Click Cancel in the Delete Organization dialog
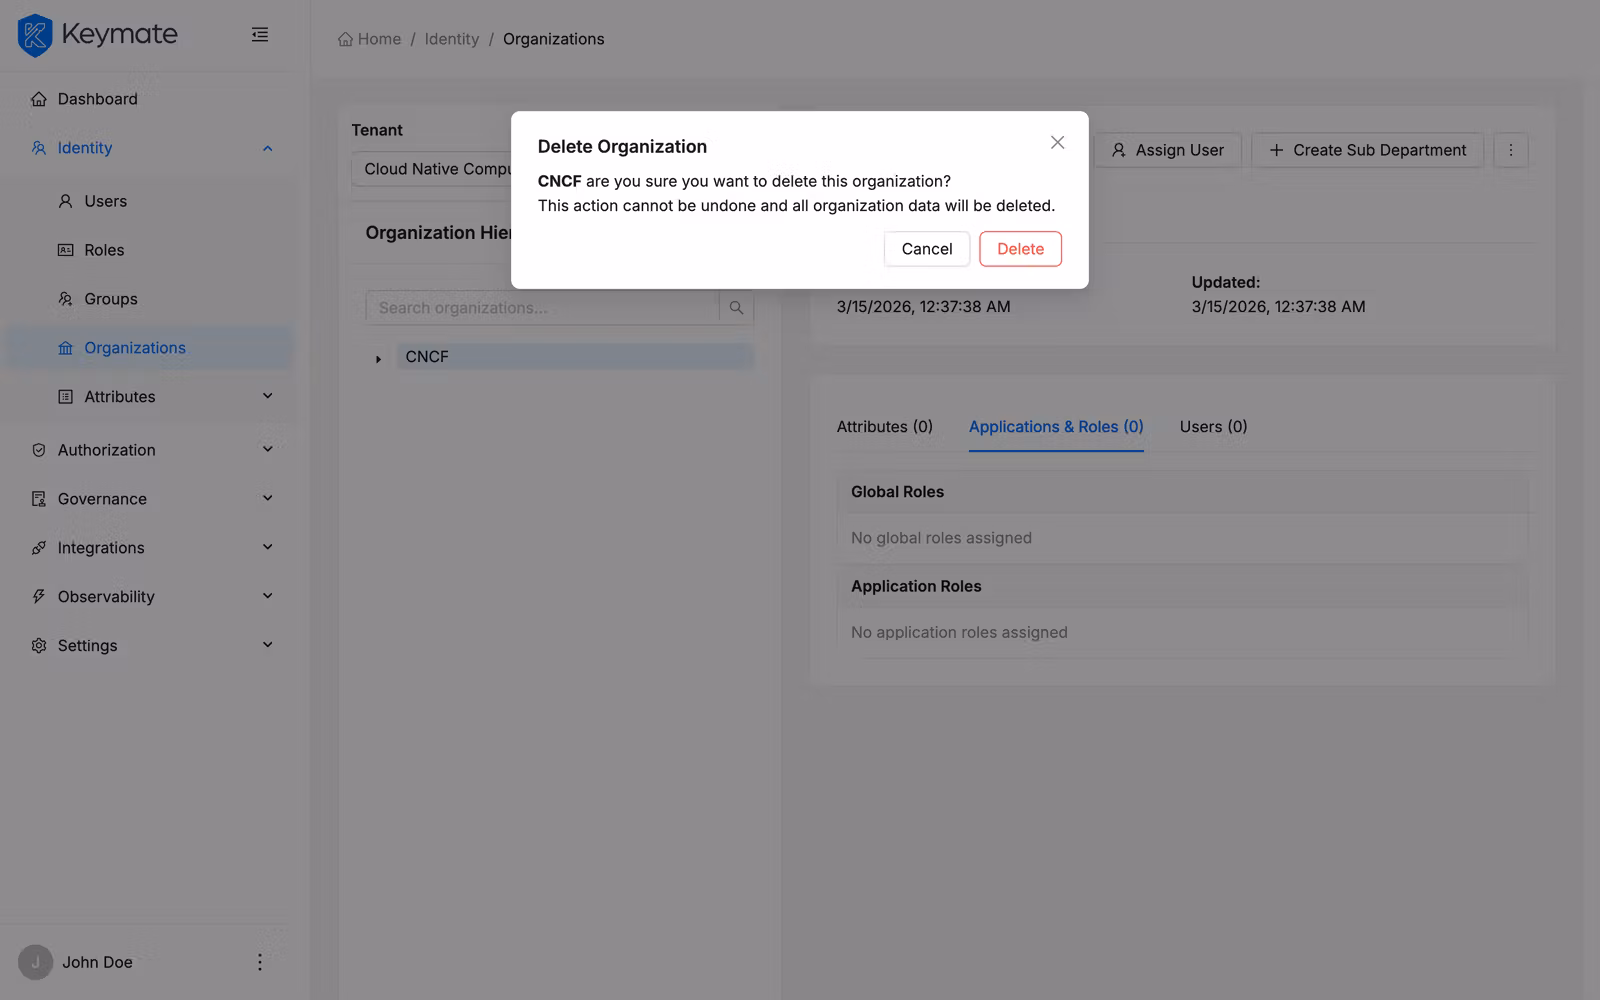This screenshot has height=1000, width=1600. pyautogui.click(x=926, y=249)
